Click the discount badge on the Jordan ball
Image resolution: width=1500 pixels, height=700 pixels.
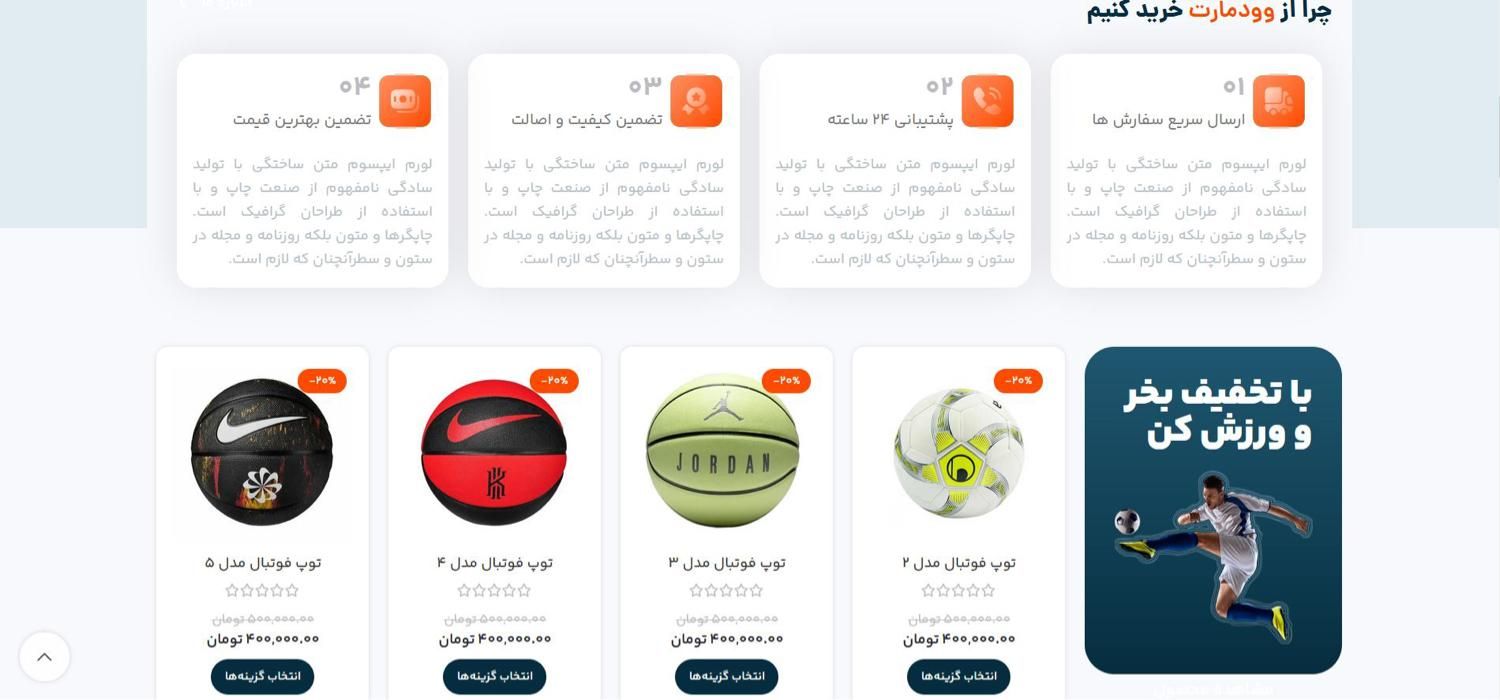(x=786, y=381)
